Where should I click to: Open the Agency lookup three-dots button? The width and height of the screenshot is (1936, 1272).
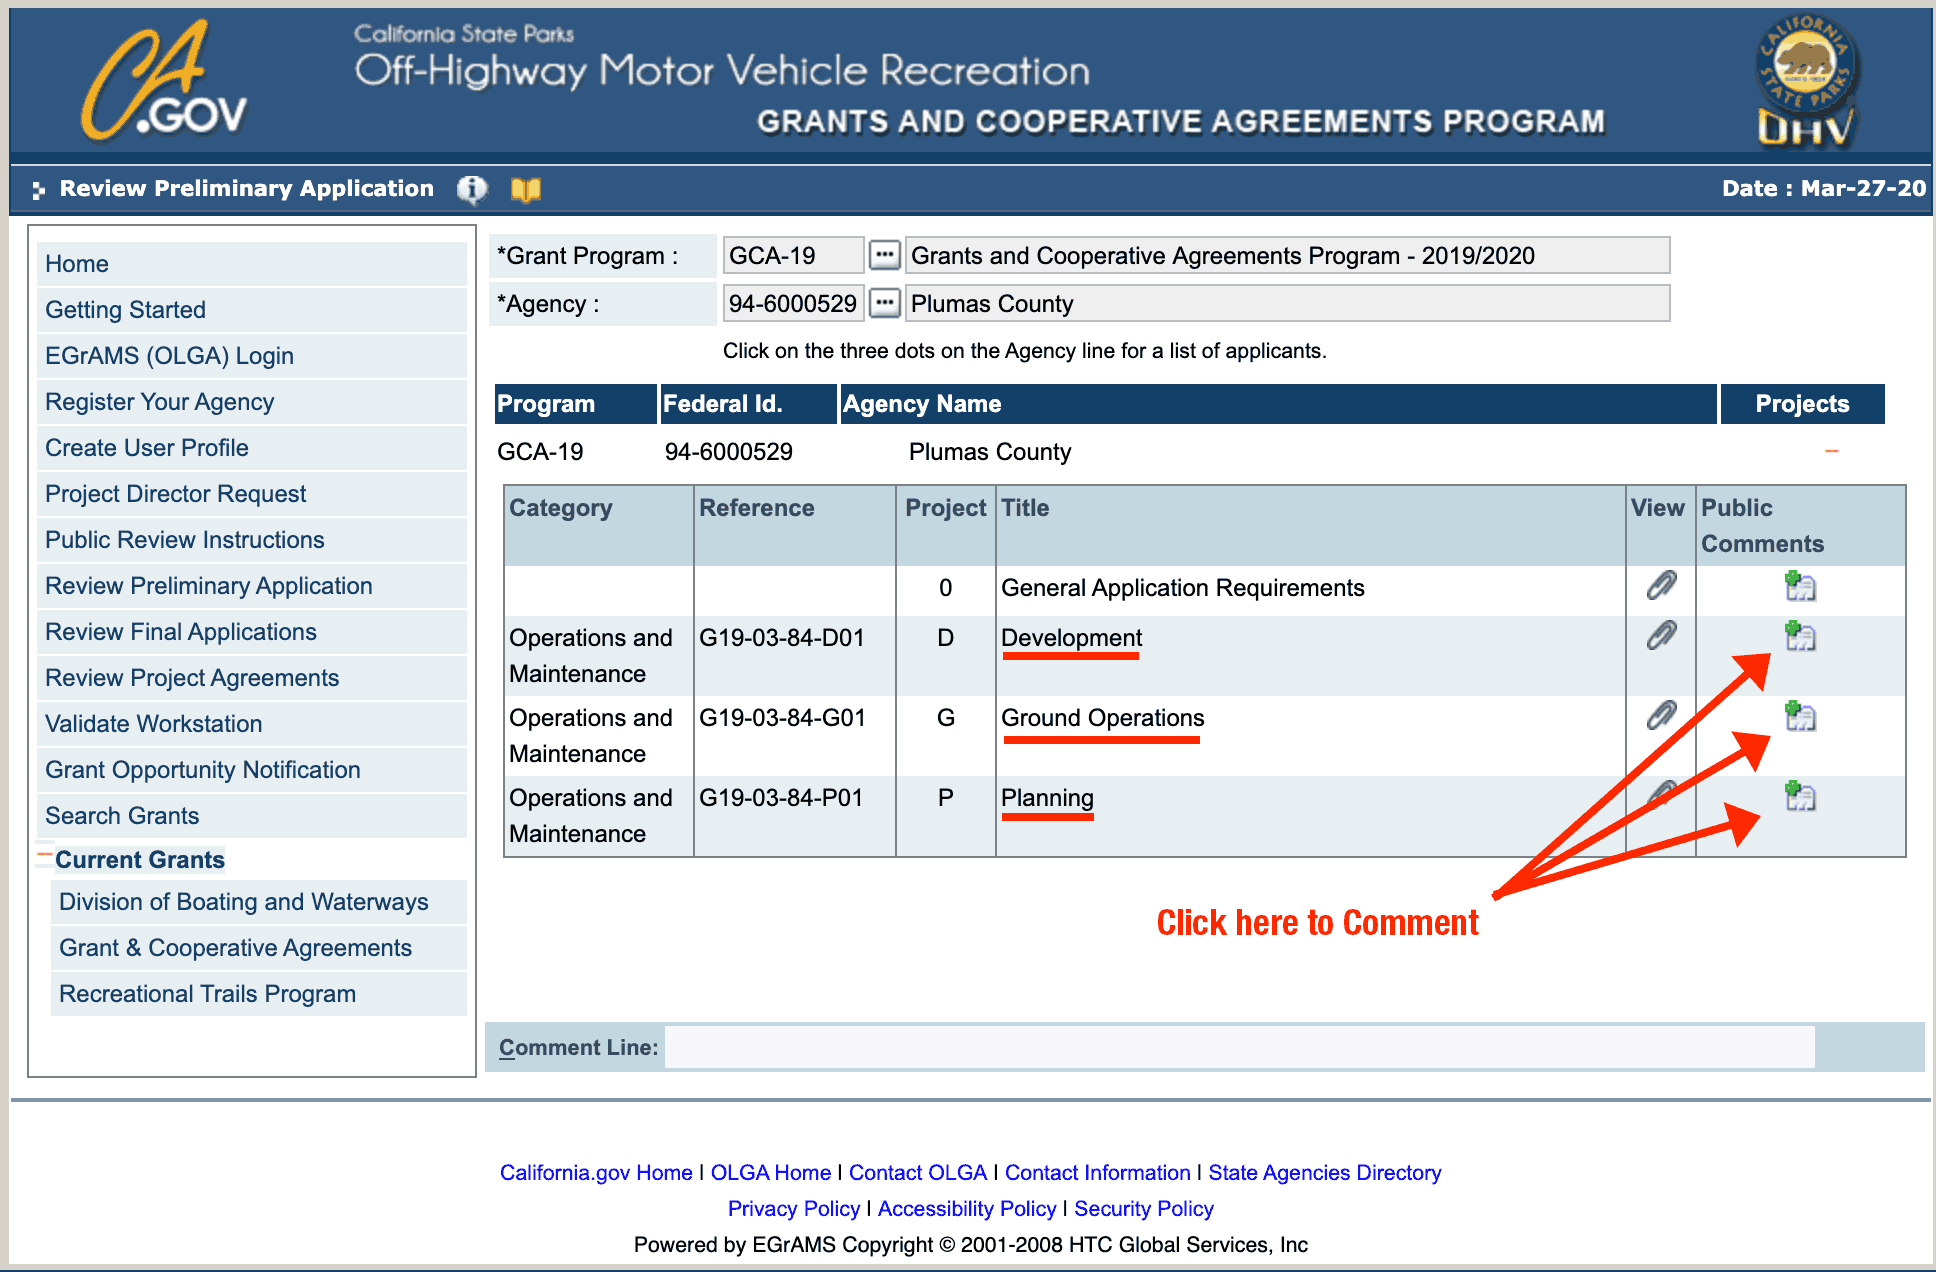tap(884, 303)
